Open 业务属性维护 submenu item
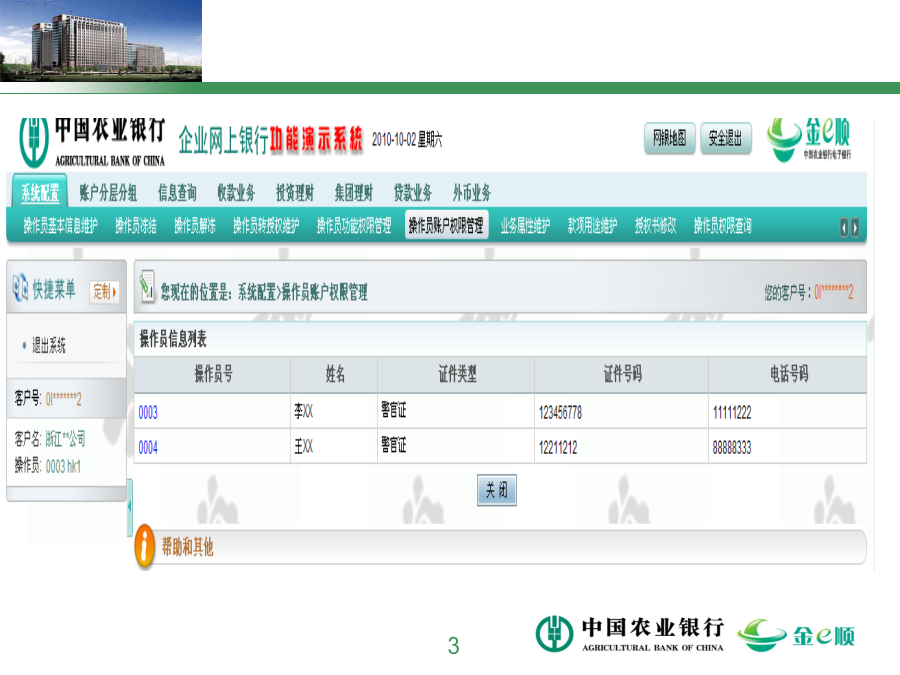Image resolution: width=900 pixels, height=675 pixels. point(525,226)
